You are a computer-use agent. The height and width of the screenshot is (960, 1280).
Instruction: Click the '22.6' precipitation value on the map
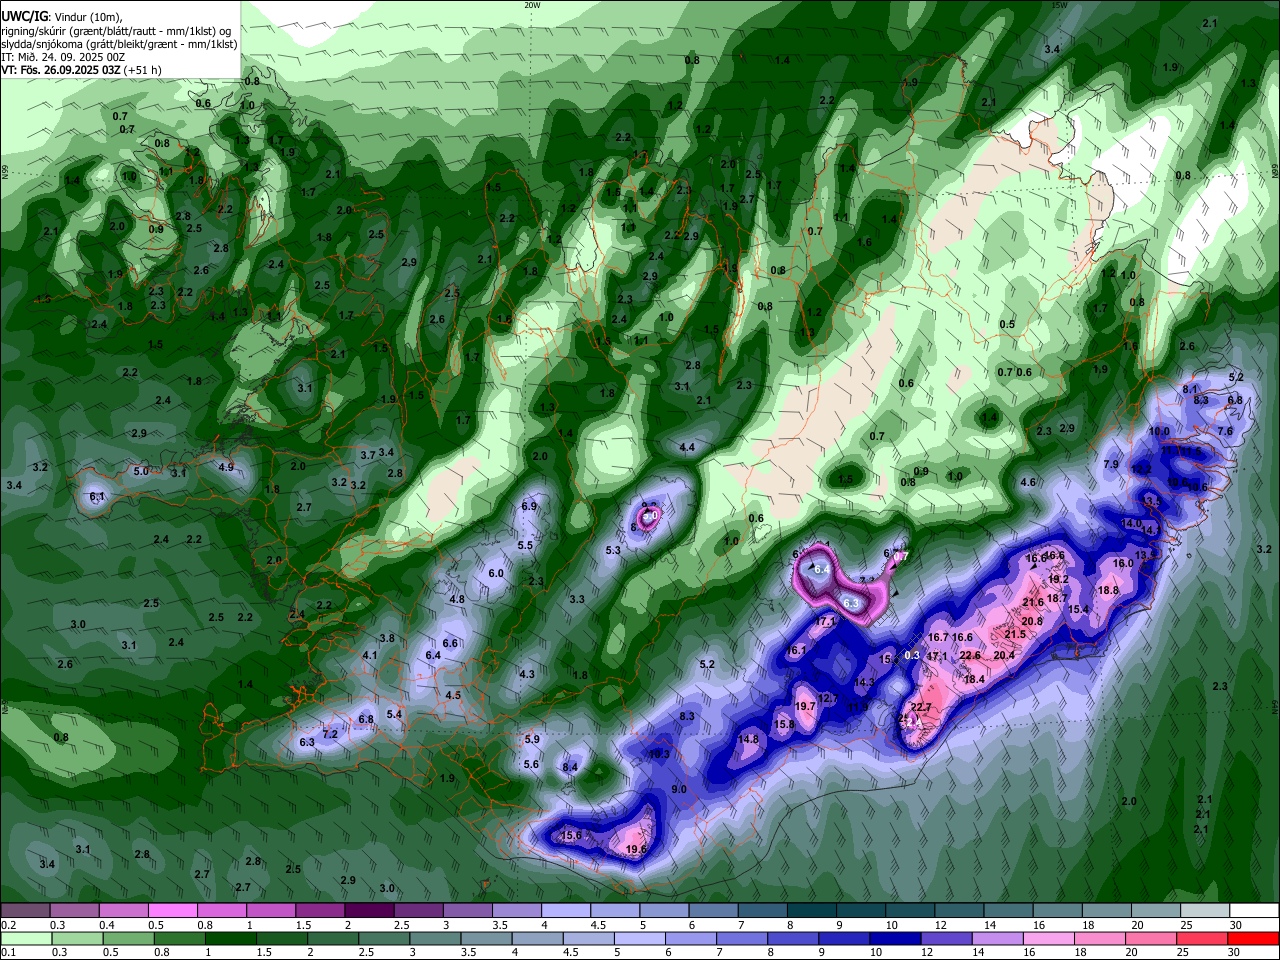click(970, 656)
